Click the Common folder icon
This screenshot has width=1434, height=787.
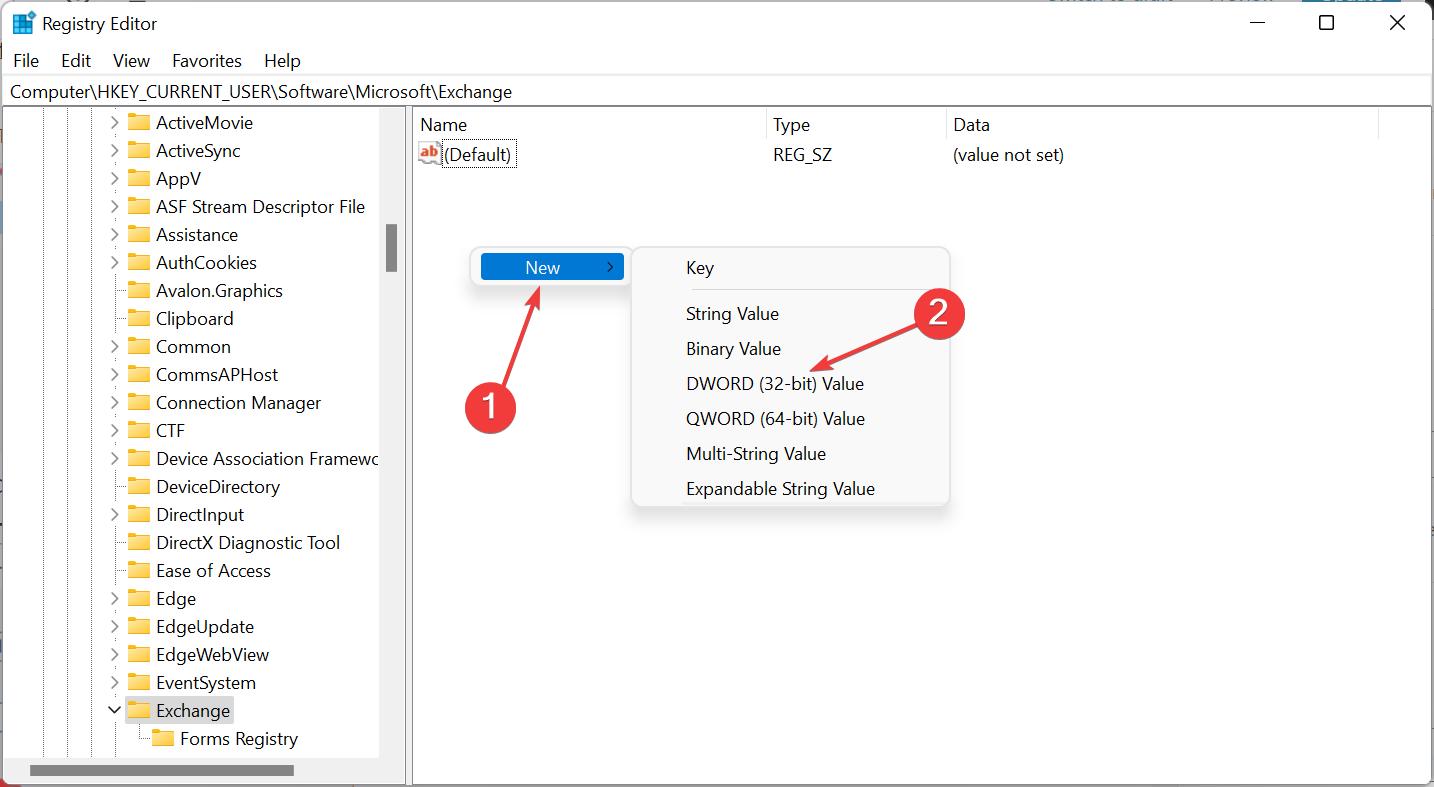point(139,347)
